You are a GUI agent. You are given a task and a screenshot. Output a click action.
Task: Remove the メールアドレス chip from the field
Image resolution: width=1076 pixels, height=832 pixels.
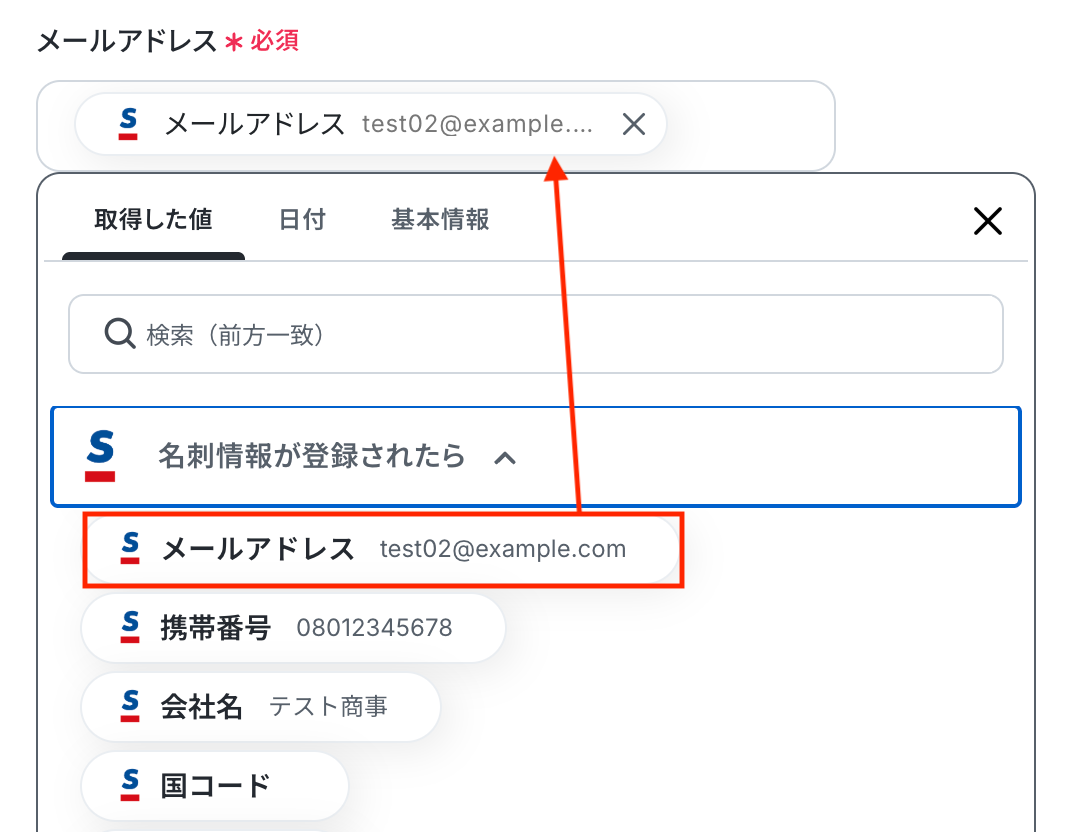point(634,124)
